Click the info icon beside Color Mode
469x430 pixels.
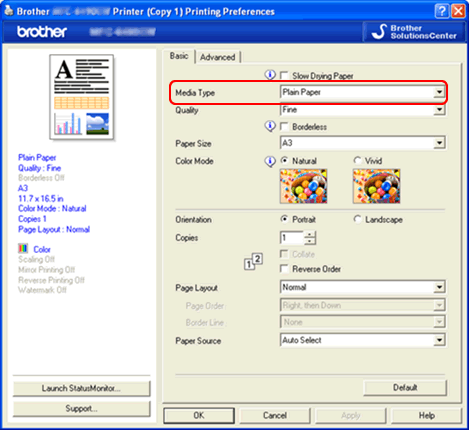pyautogui.click(x=270, y=161)
